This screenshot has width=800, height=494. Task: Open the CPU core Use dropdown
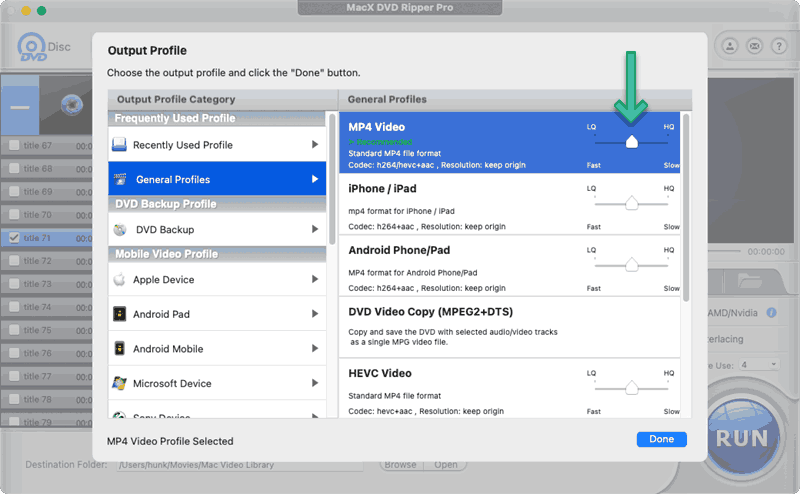click(x=759, y=364)
